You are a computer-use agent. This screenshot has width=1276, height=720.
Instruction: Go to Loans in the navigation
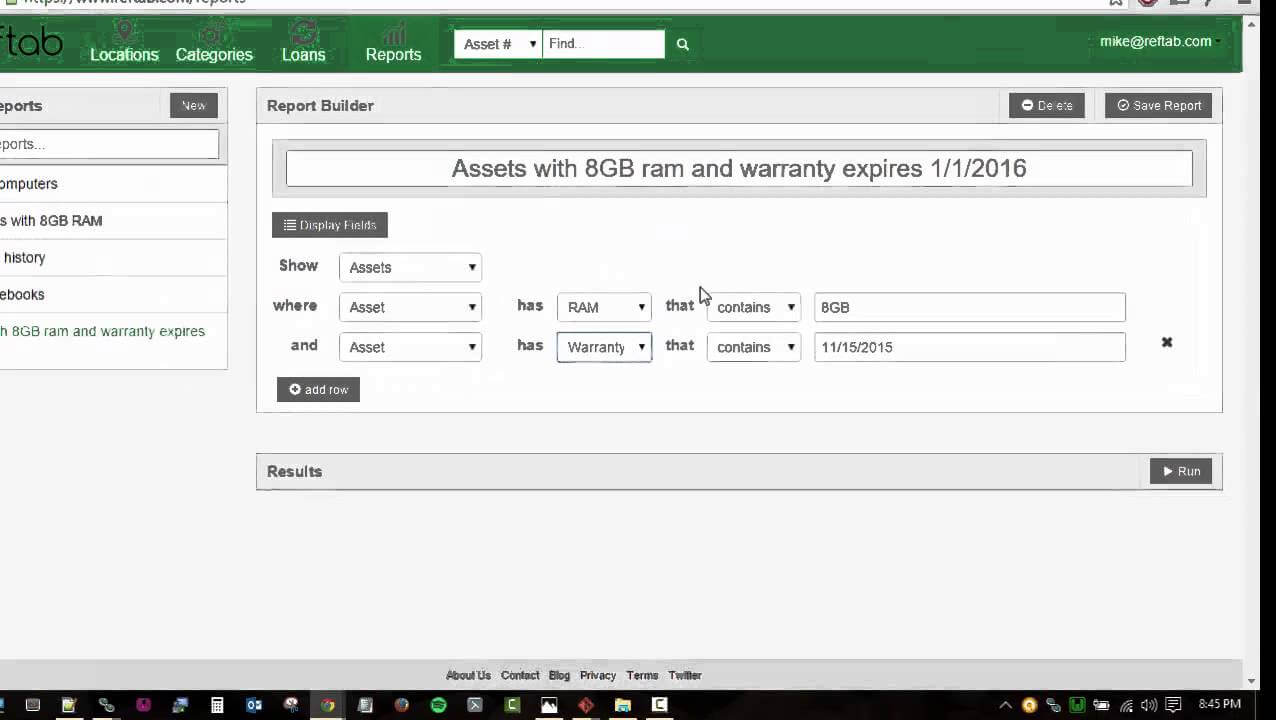click(x=303, y=44)
